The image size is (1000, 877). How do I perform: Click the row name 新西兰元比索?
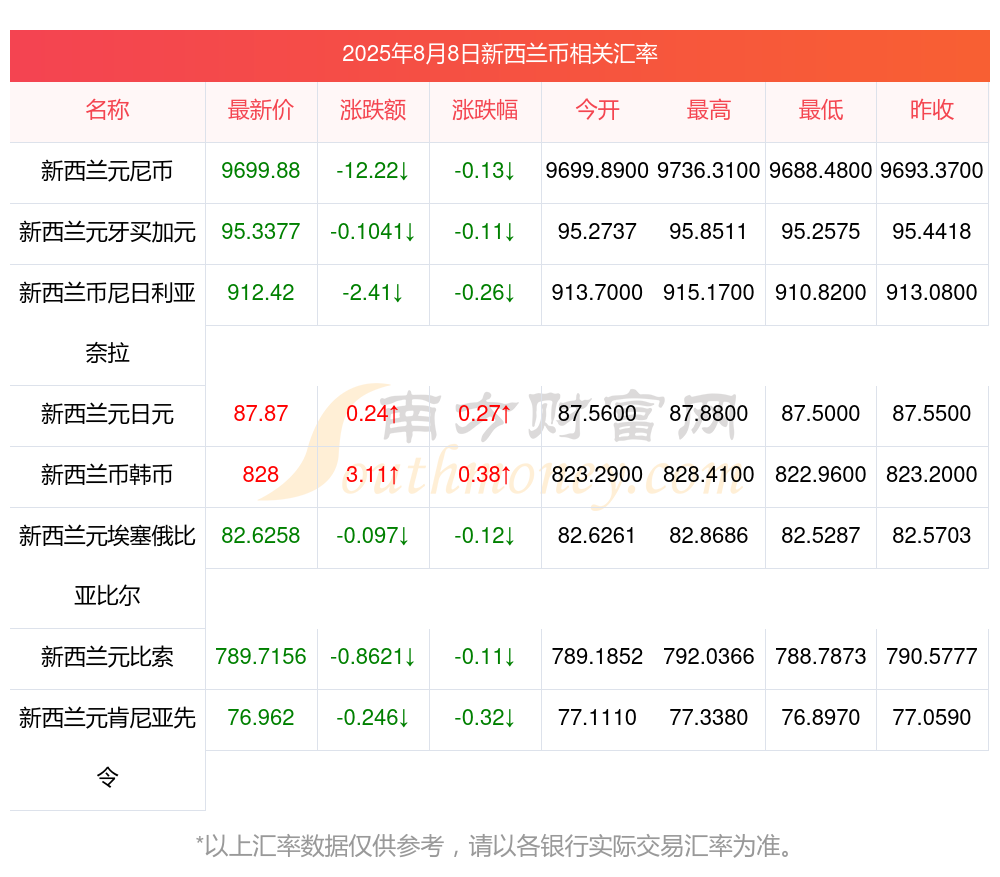coord(107,657)
